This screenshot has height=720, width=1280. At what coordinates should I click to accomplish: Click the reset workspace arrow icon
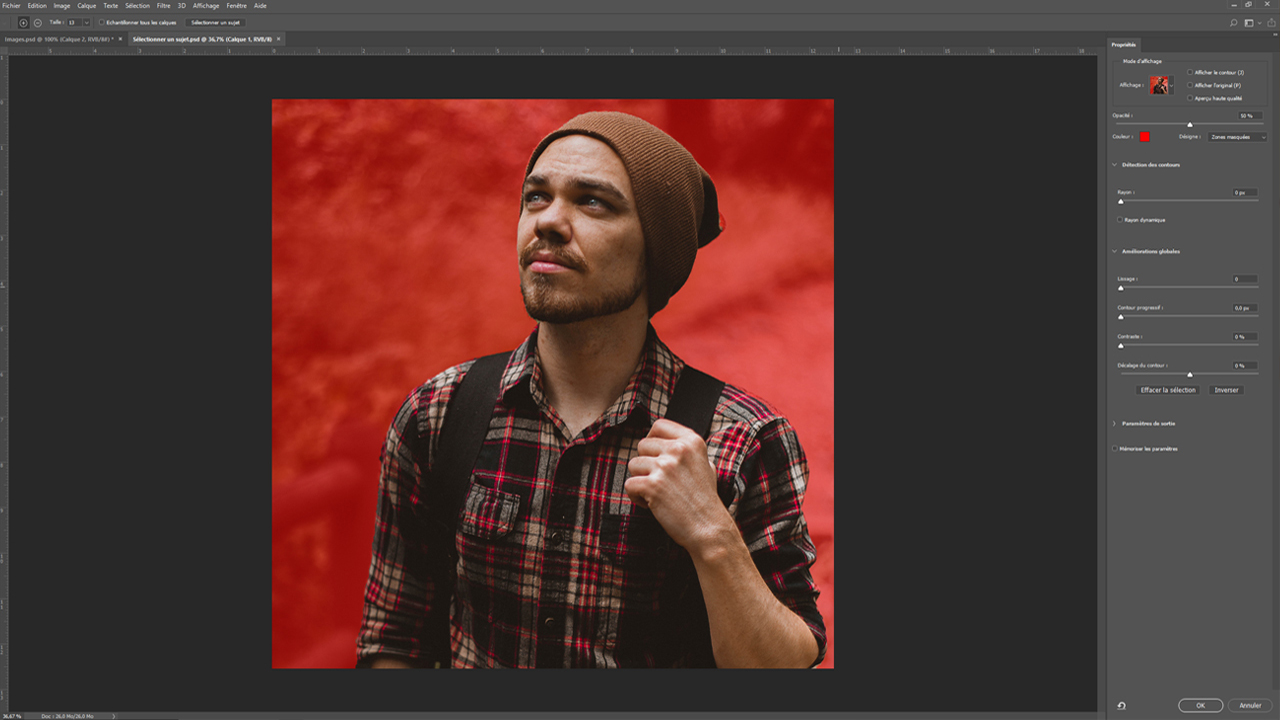click(1122, 705)
